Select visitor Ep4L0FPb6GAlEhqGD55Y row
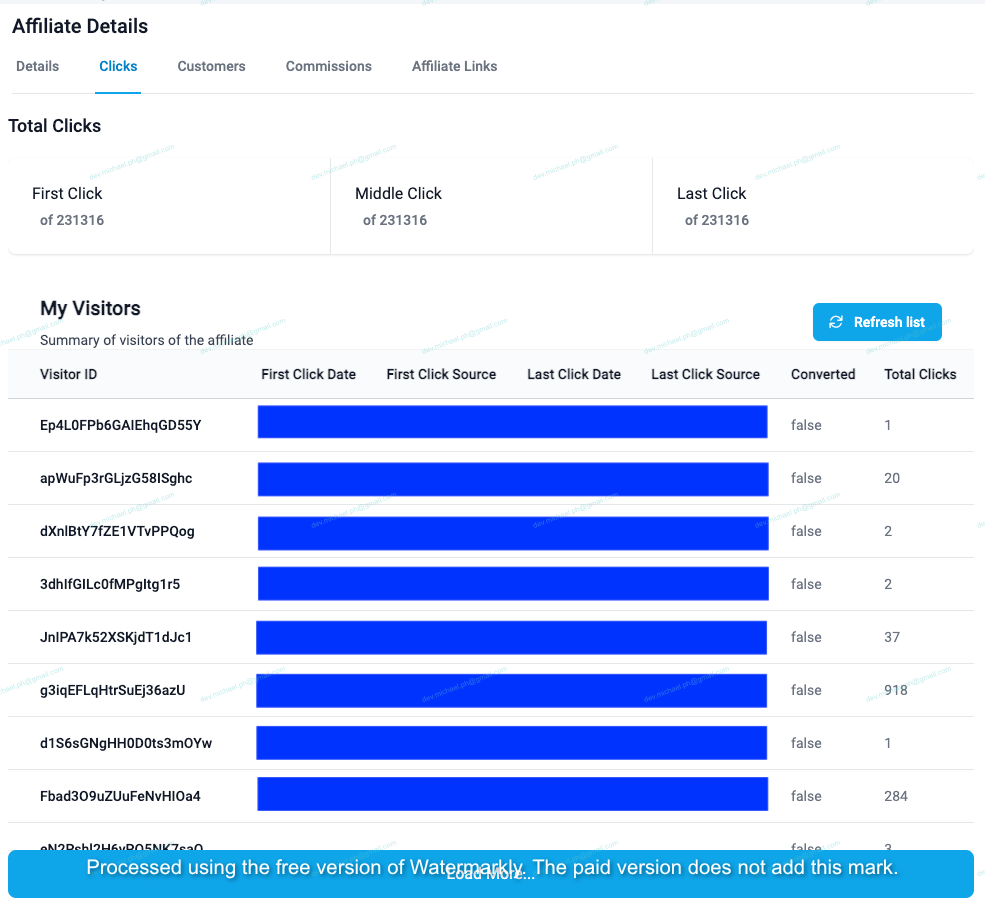This screenshot has height=901, width=985. click(x=120, y=425)
